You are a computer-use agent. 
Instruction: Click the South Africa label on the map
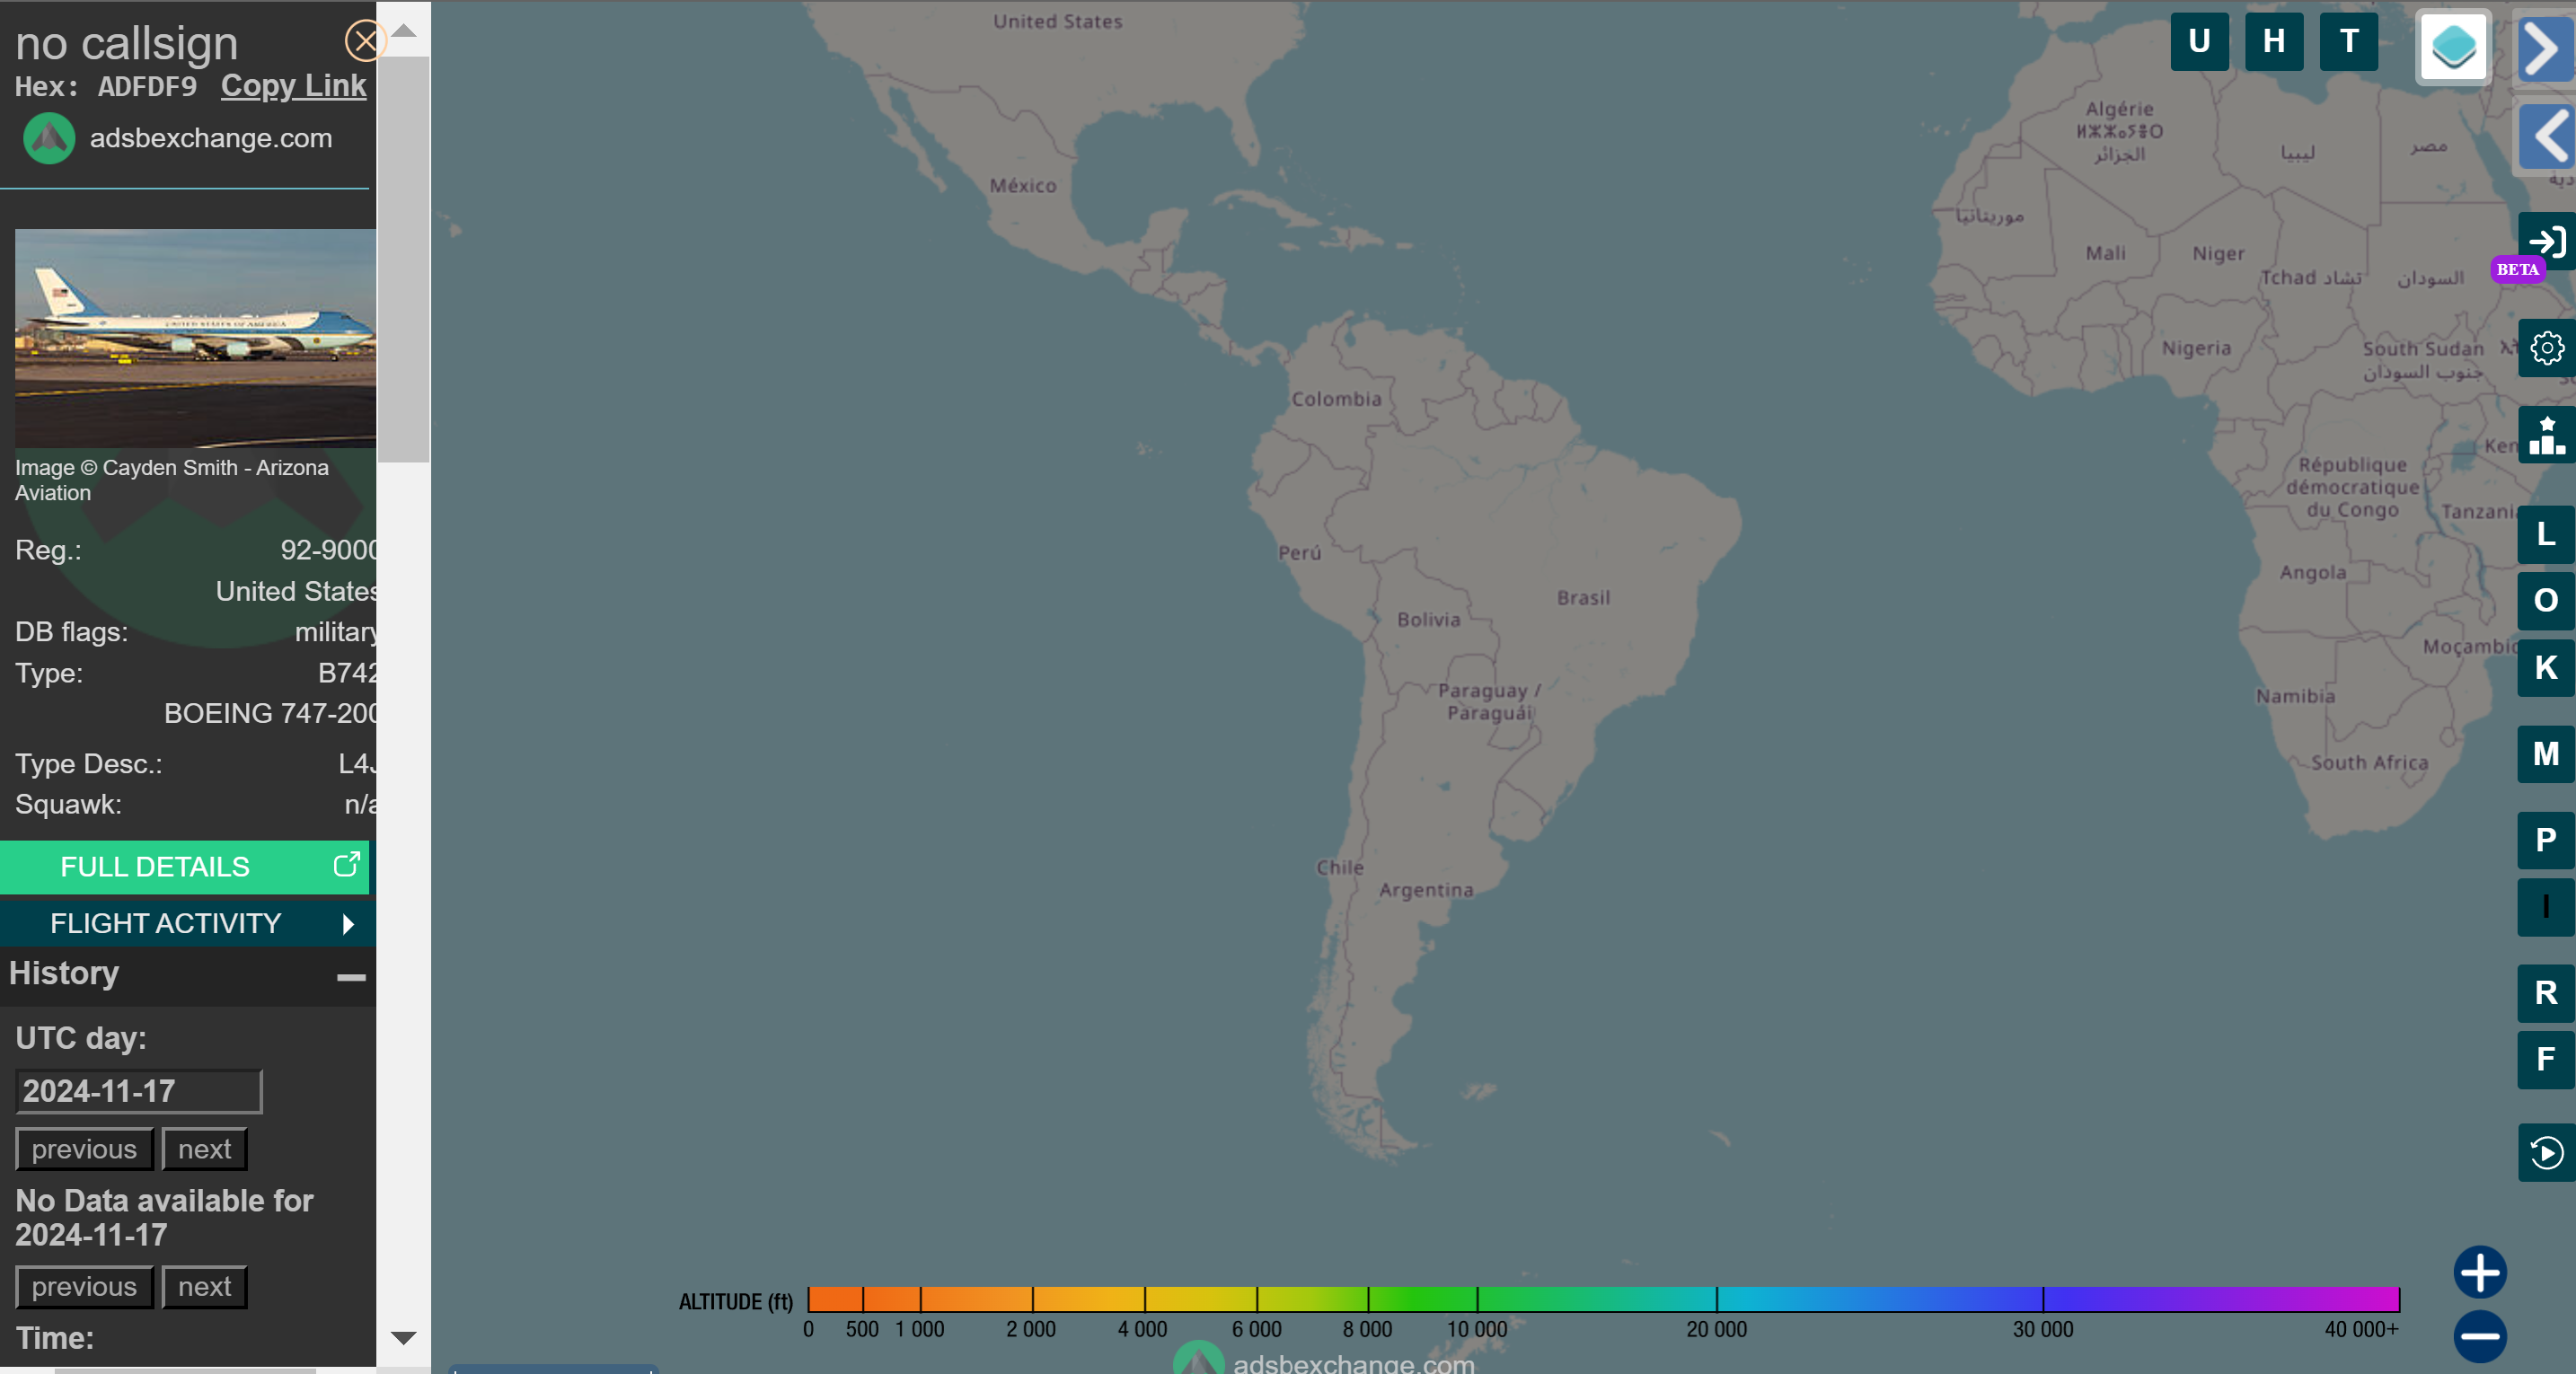[x=2369, y=762]
